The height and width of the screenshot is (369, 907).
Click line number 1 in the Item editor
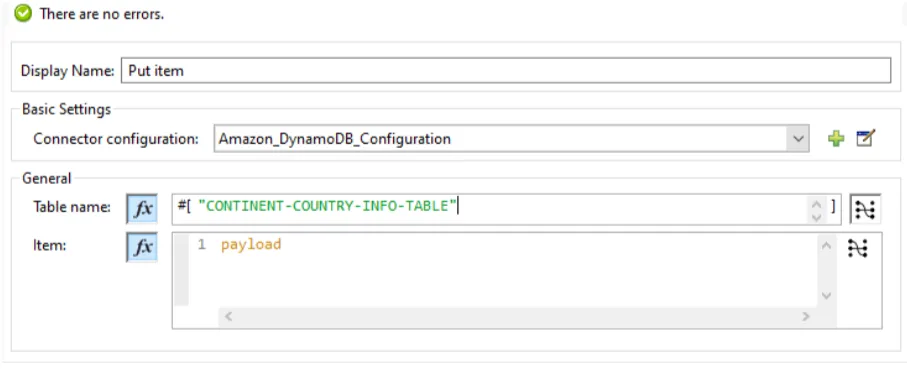pos(201,245)
